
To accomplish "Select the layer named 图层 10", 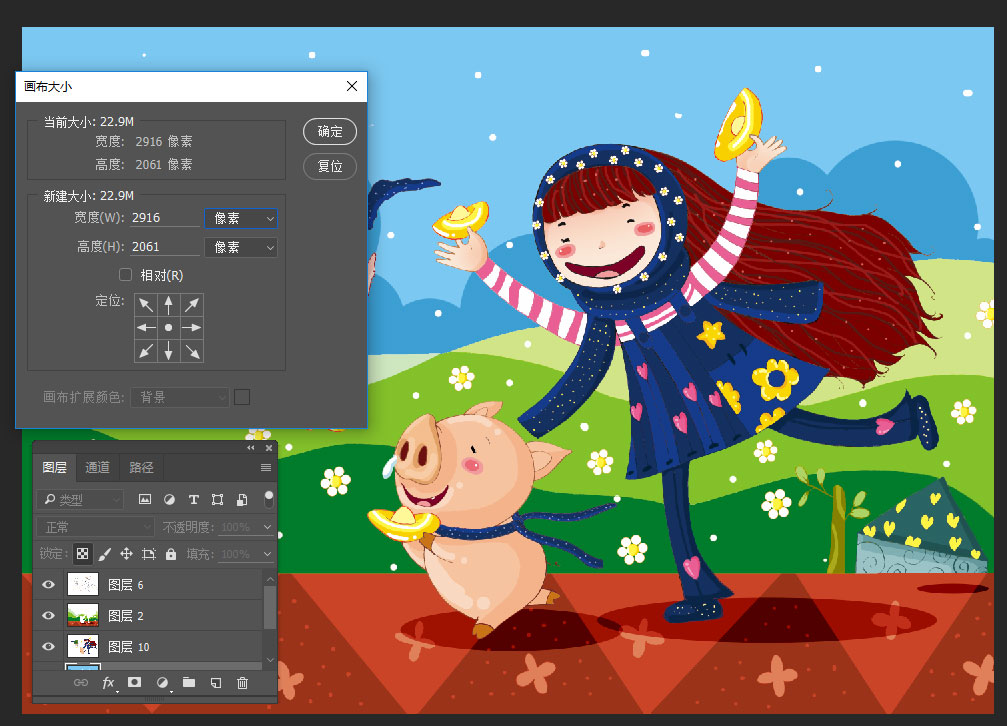I will click(128, 646).
